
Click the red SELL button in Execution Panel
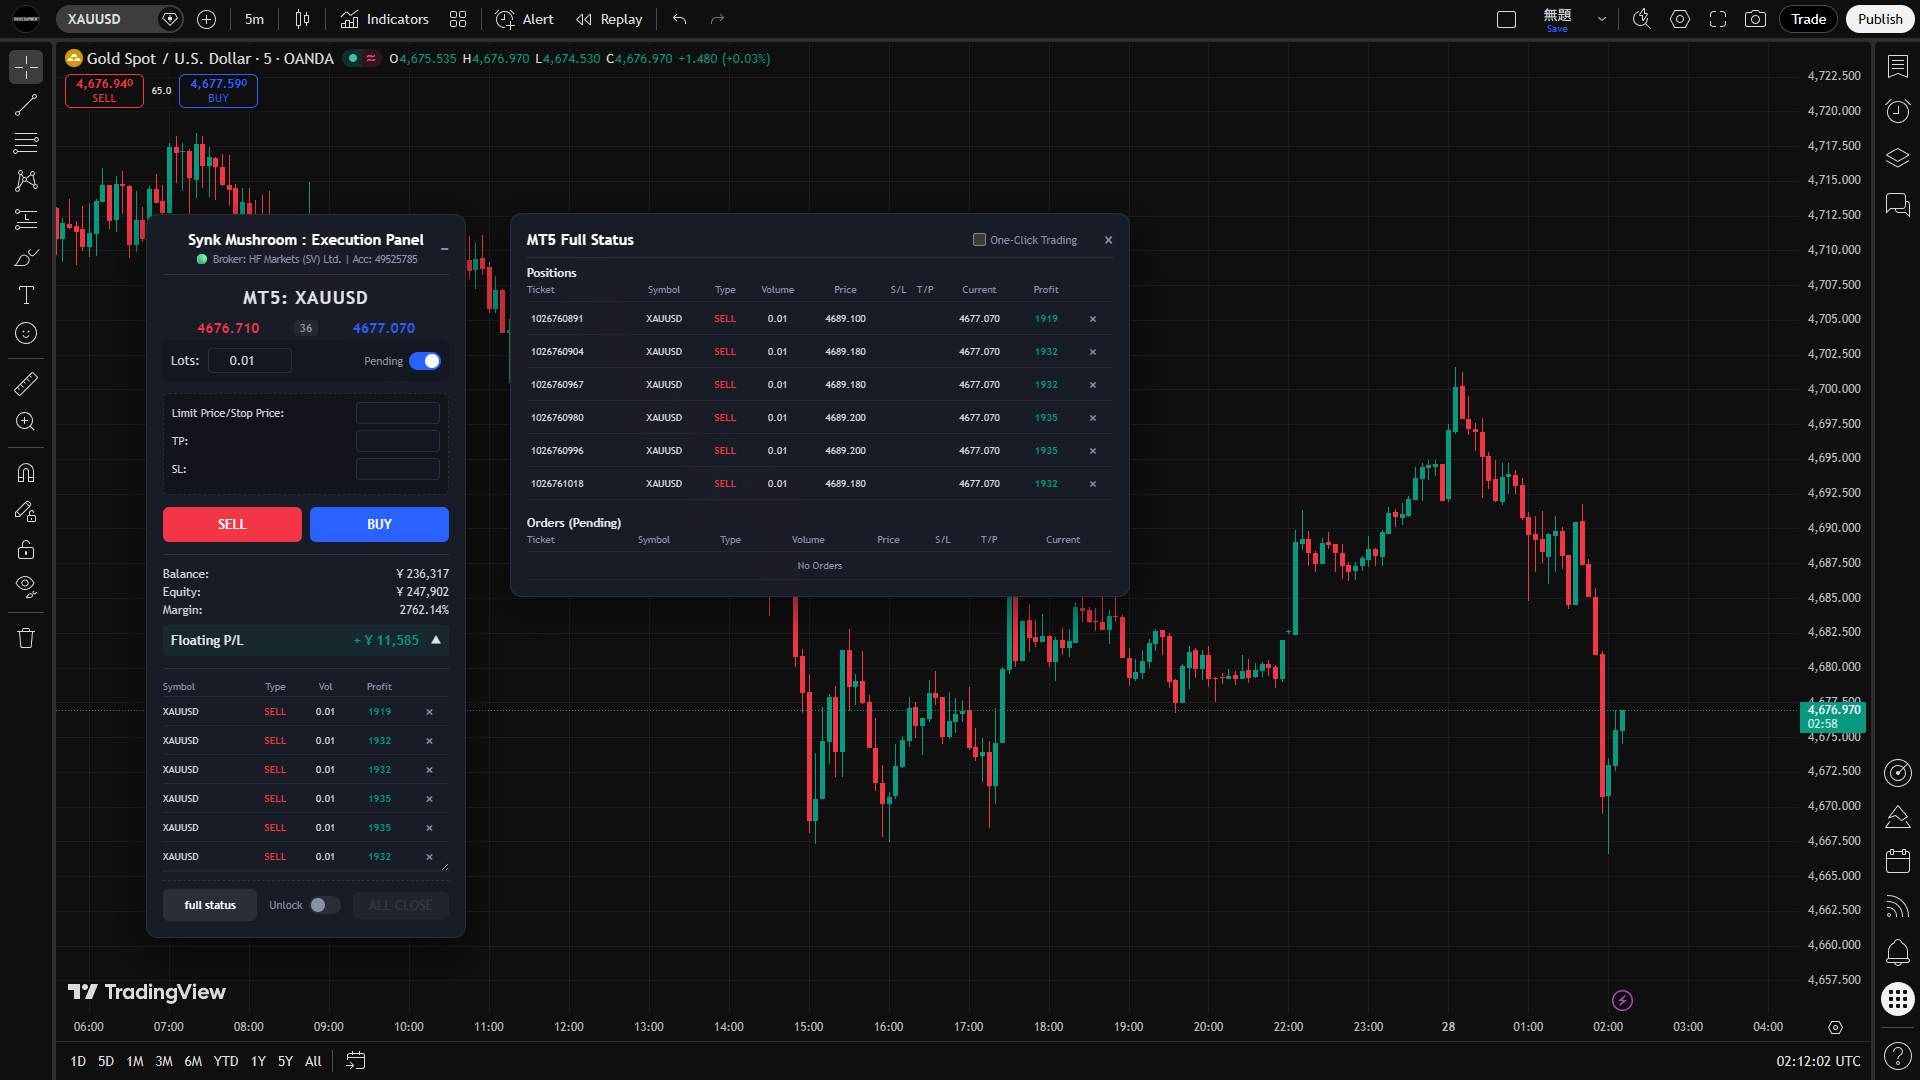(x=232, y=524)
